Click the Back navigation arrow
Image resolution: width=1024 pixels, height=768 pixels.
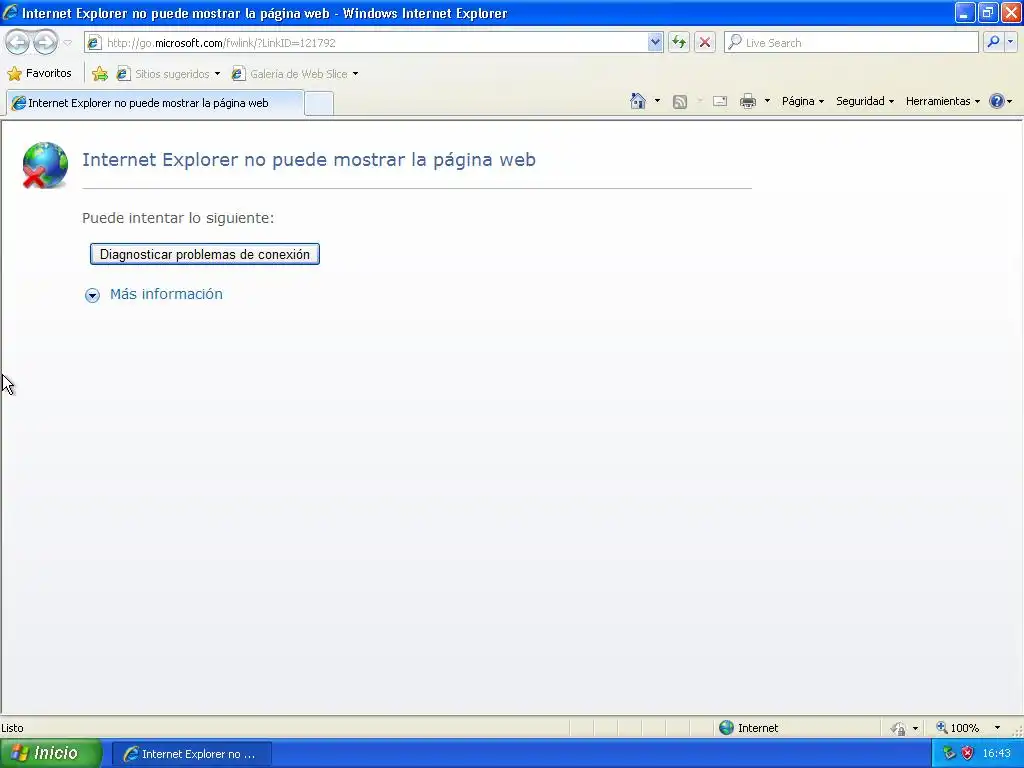(18, 43)
